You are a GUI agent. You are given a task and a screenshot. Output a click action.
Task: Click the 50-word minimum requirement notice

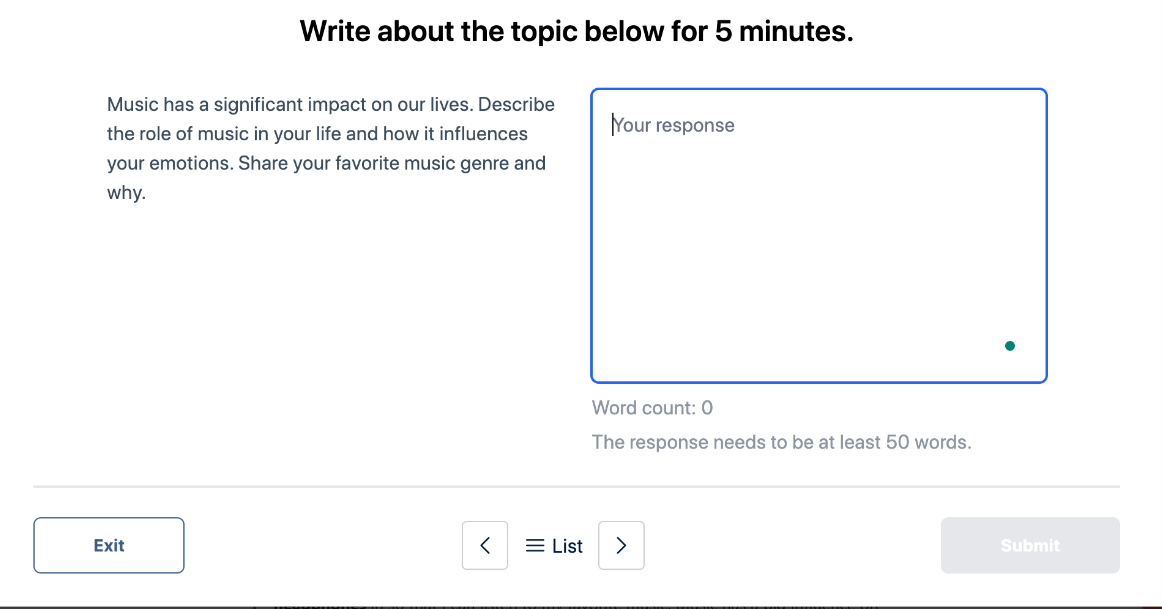click(782, 441)
